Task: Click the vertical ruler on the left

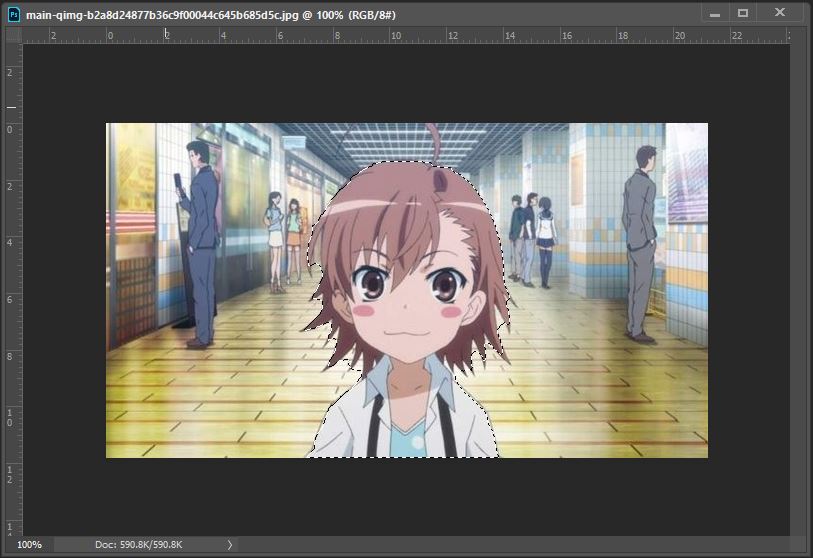Action: (13, 289)
